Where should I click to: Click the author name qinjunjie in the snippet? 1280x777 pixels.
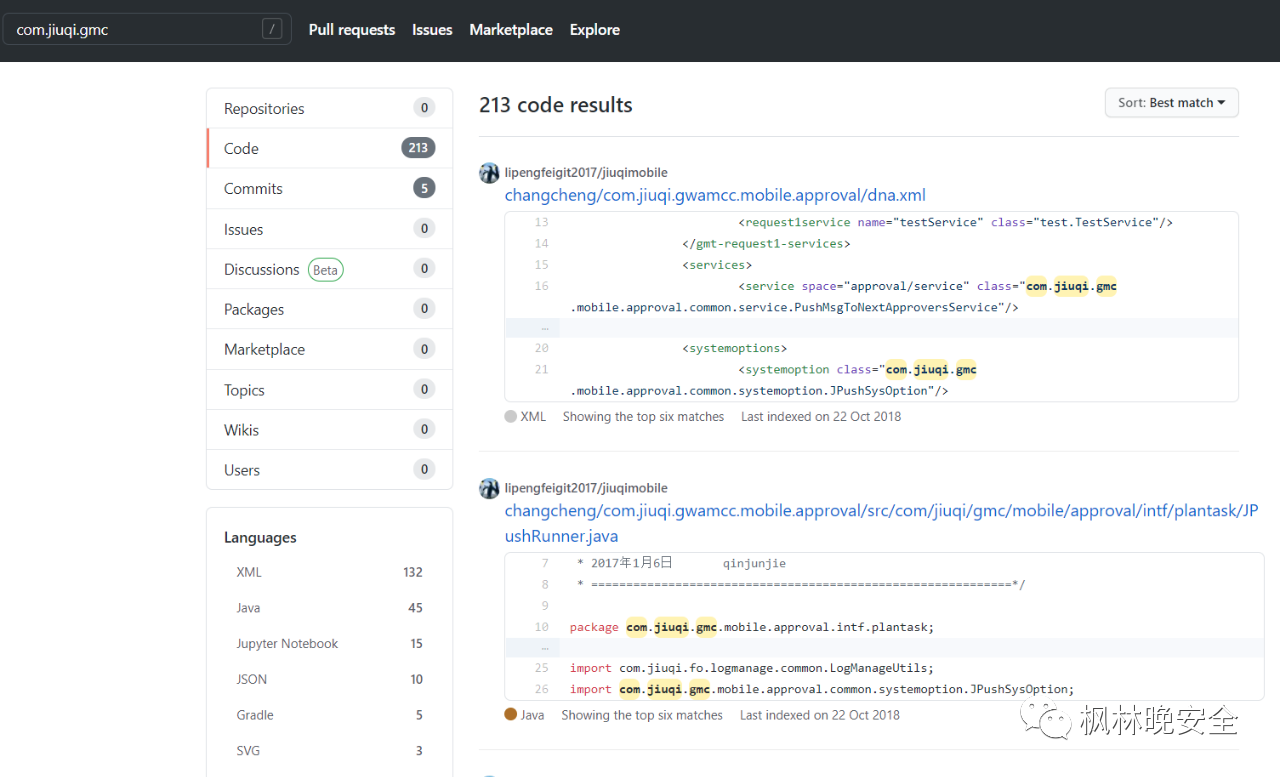click(755, 564)
